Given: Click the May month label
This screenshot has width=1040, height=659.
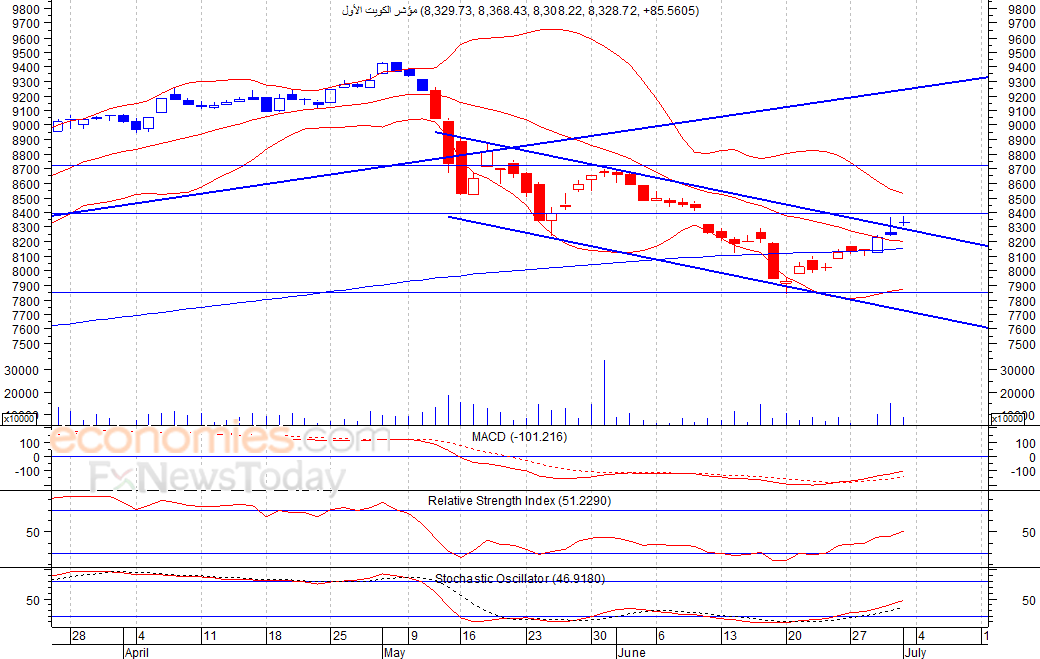Looking at the screenshot, I should pyautogui.click(x=394, y=652).
